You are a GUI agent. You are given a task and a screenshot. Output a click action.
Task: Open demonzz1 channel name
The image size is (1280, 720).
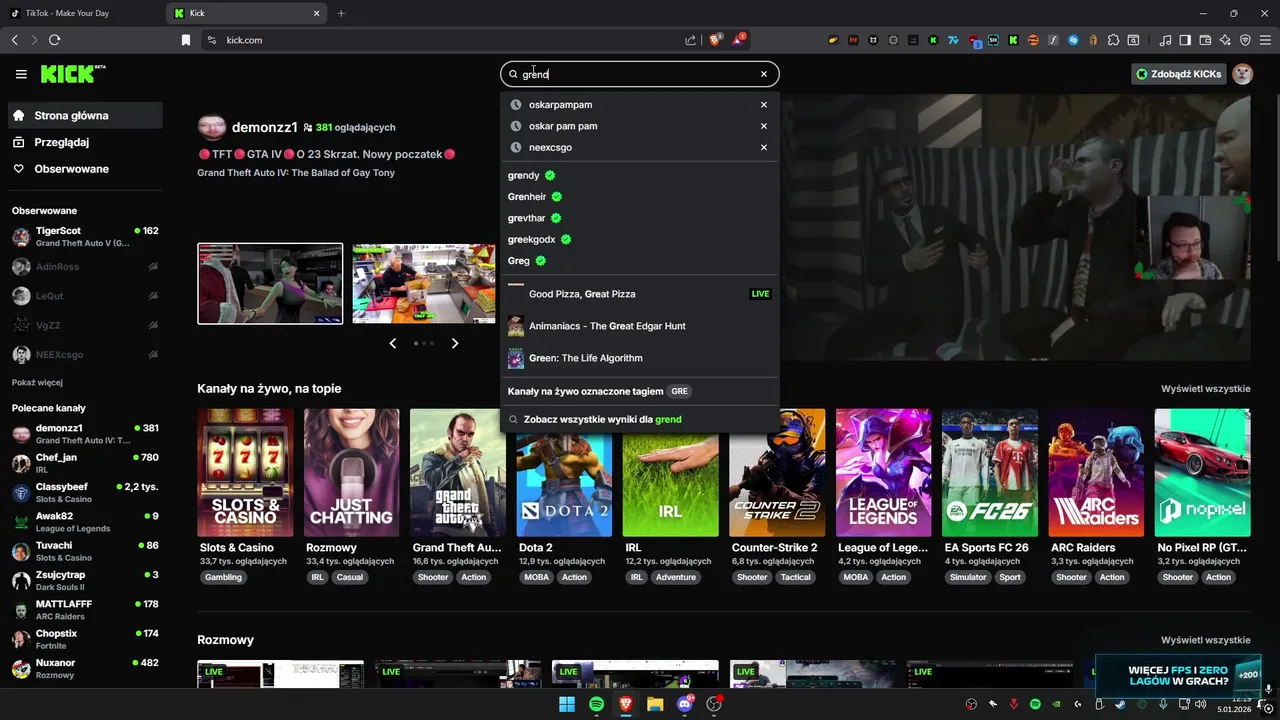264,127
